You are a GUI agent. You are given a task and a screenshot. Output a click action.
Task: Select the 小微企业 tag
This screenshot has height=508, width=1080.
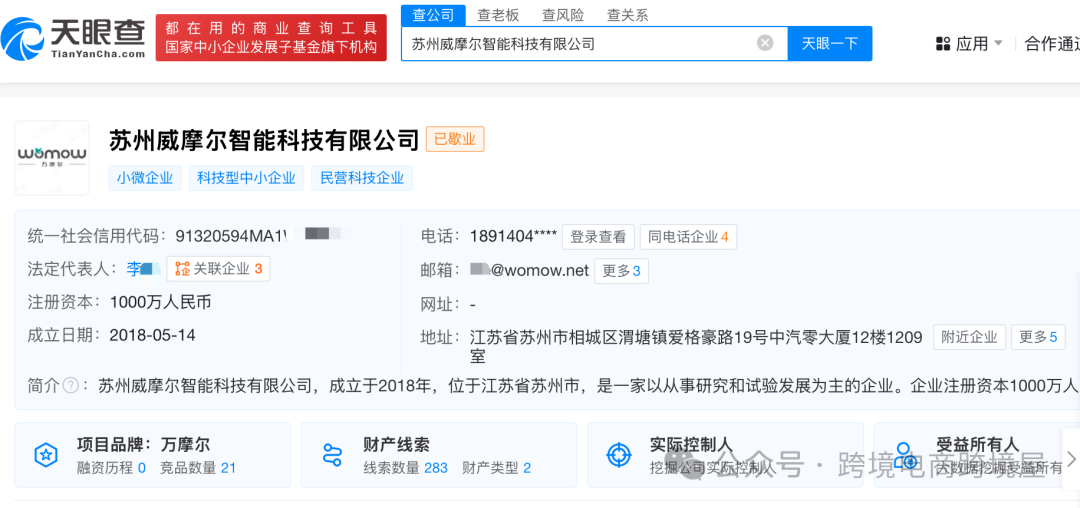click(145, 178)
